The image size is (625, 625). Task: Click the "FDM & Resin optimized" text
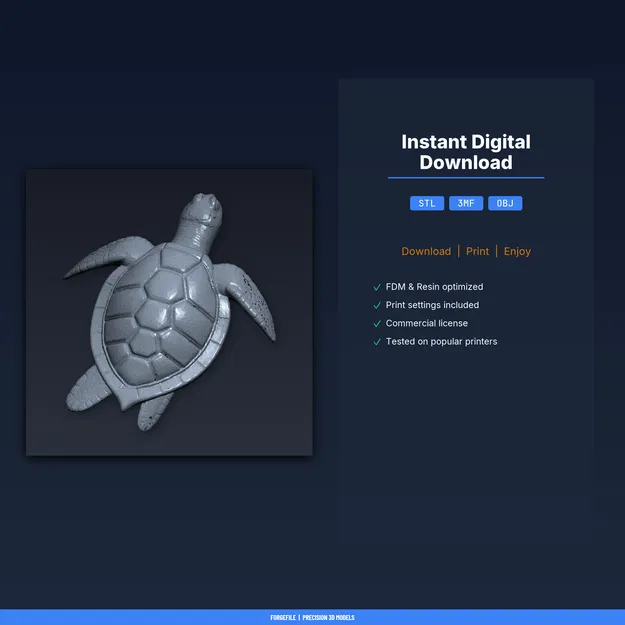point(434,287)
